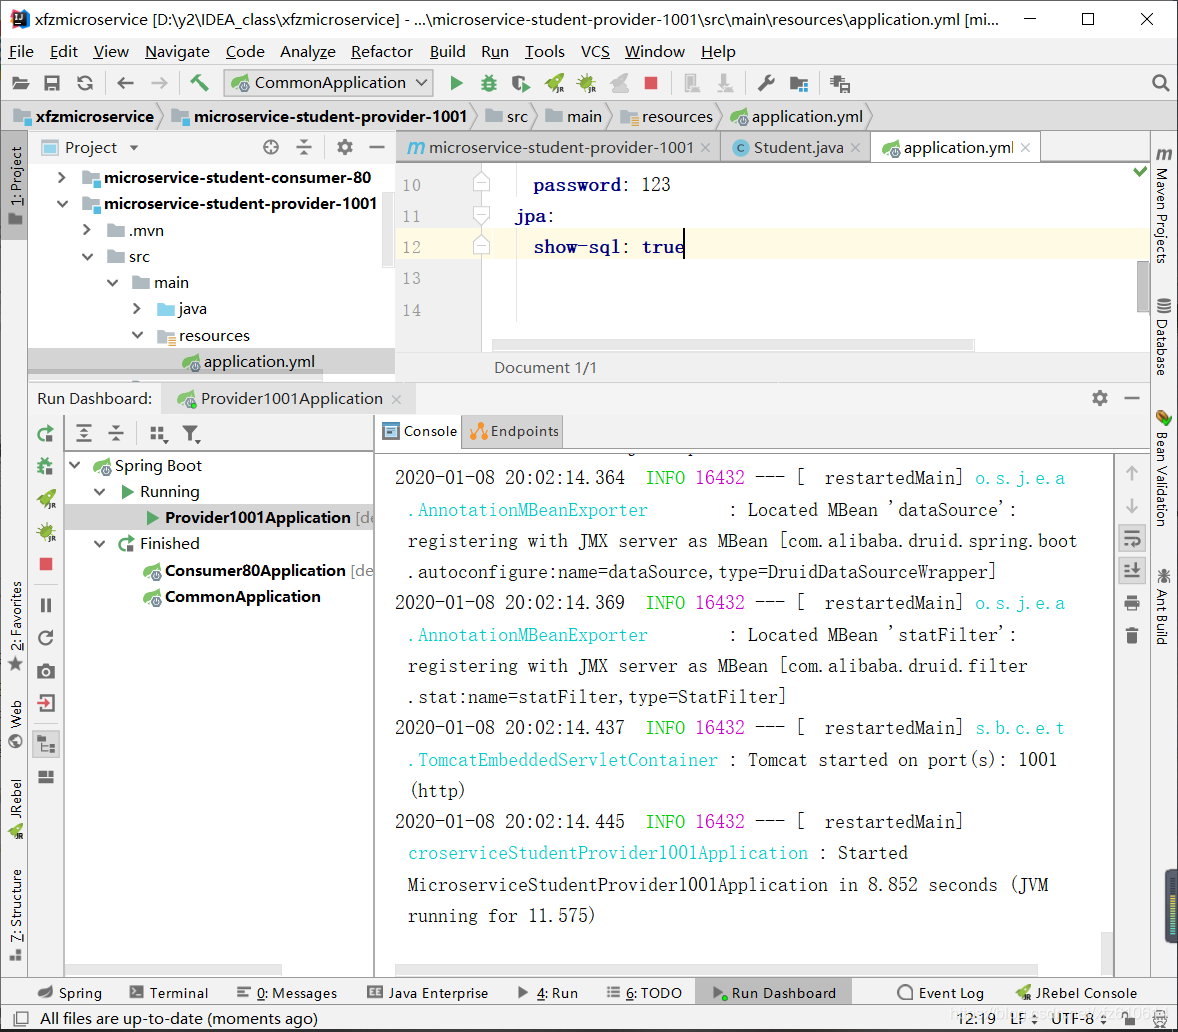Expand the java folder
The width and height of the screenshot is (1178, 1032).
pos(137,309)
